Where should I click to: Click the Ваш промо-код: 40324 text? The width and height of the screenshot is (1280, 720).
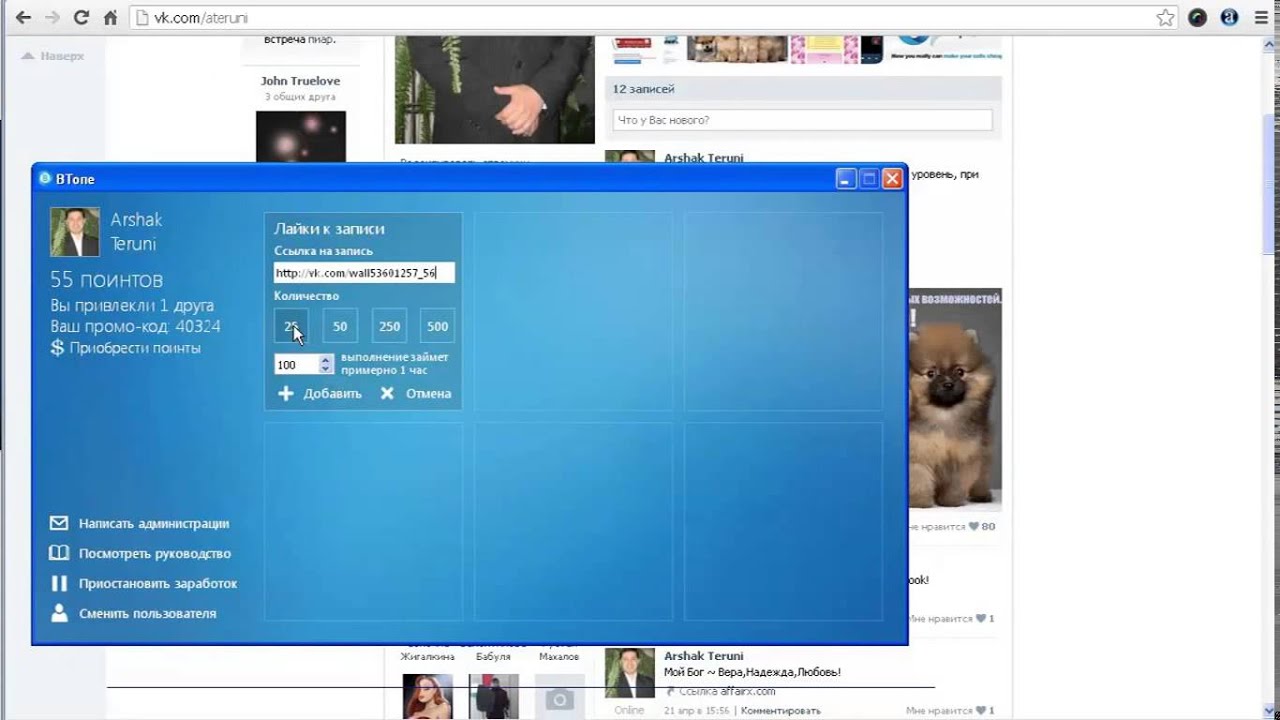(135, 326)
